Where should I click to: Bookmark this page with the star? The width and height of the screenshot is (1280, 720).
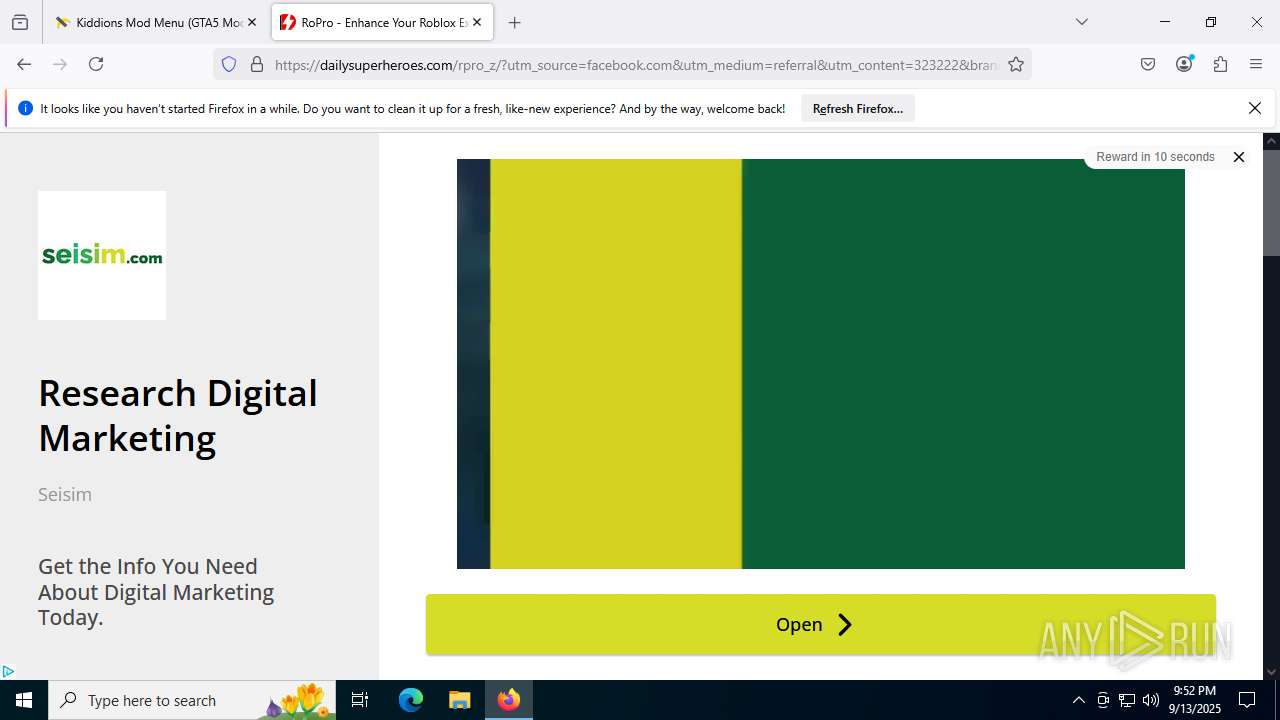(1016, 64)
